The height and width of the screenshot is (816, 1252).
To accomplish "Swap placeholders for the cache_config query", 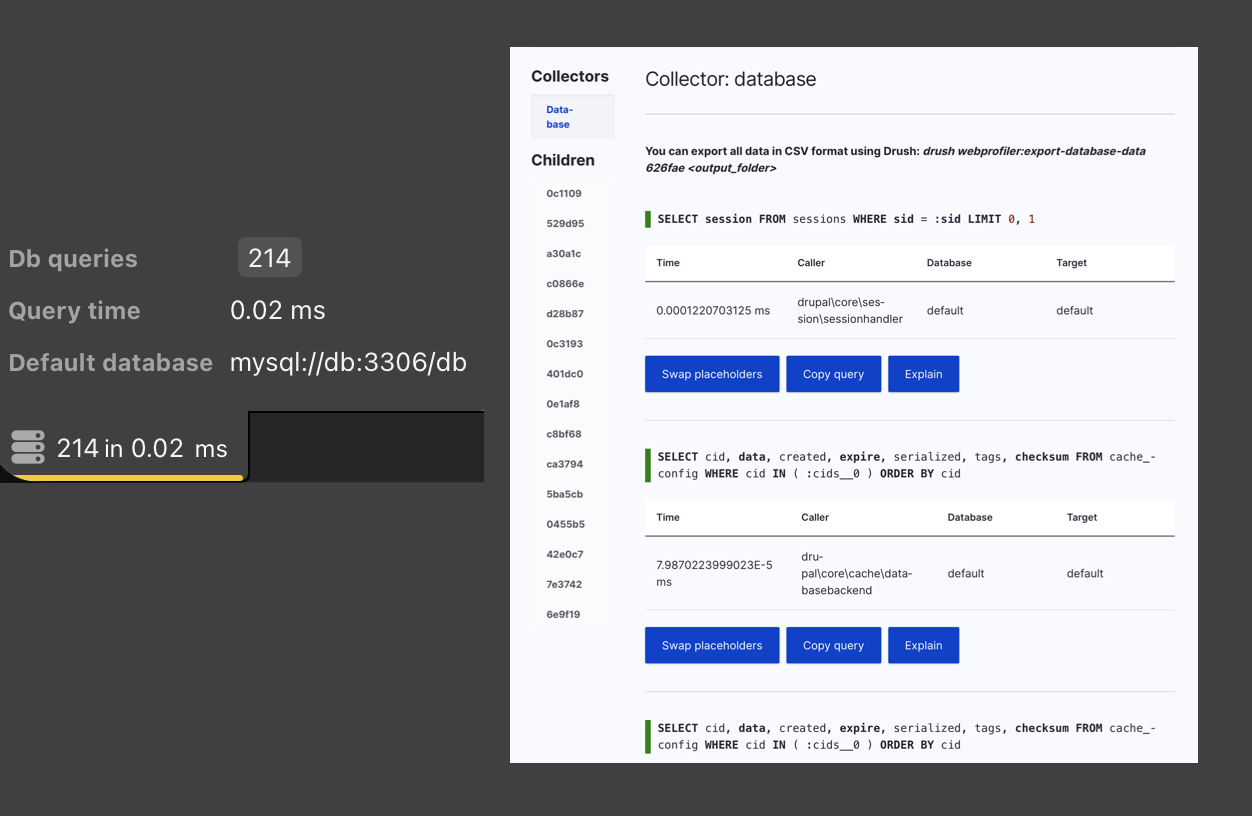I will pos(712,645).
